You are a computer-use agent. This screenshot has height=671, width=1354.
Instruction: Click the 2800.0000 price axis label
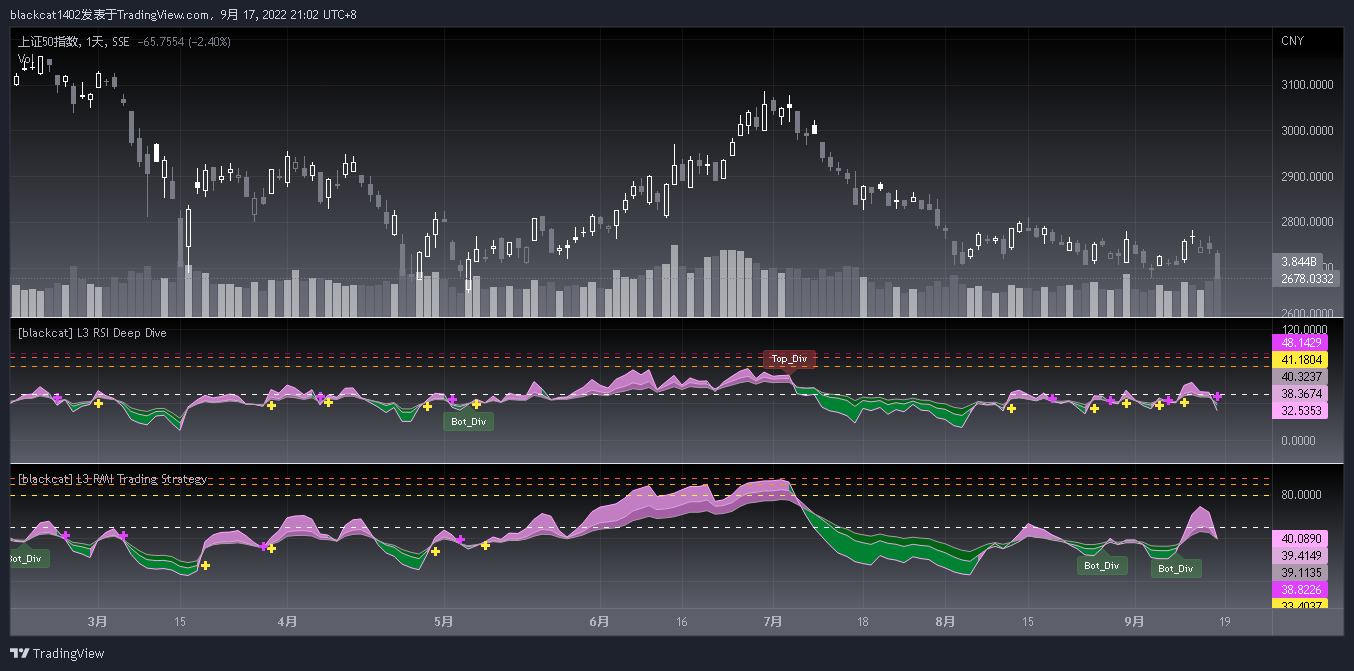(1306, 222)
